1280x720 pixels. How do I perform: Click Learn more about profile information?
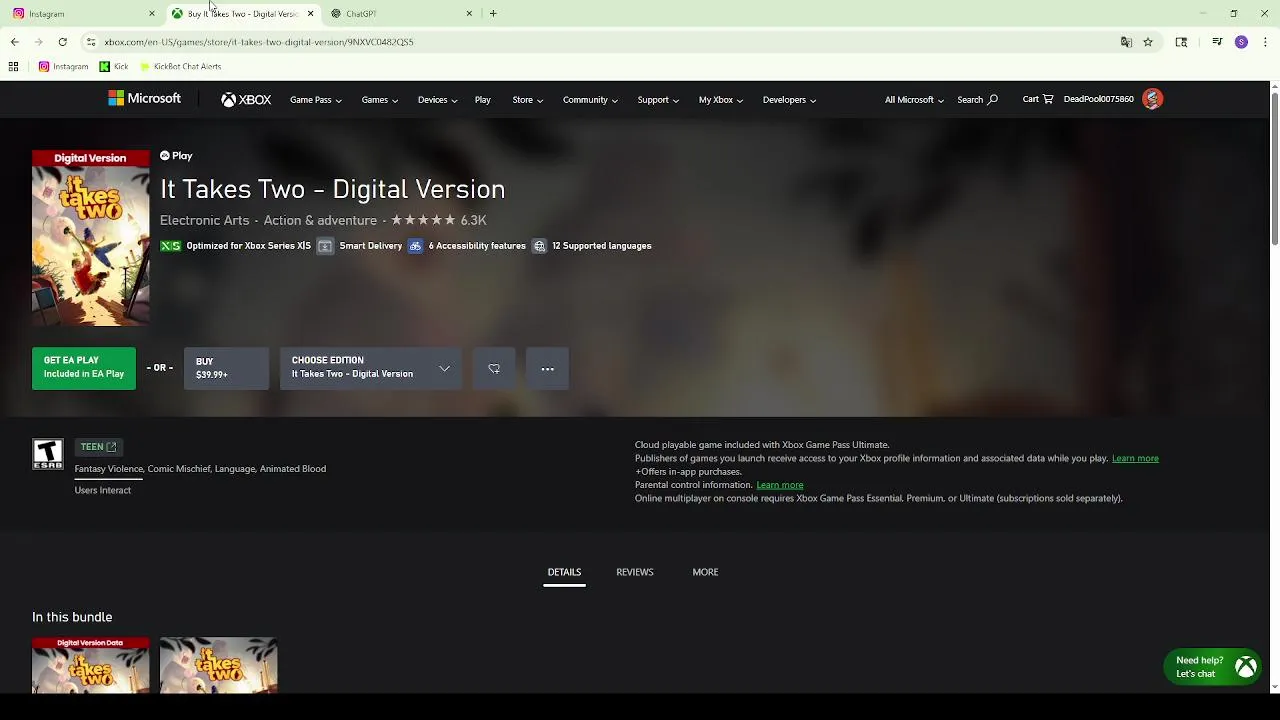click(x=1135, y=458)
